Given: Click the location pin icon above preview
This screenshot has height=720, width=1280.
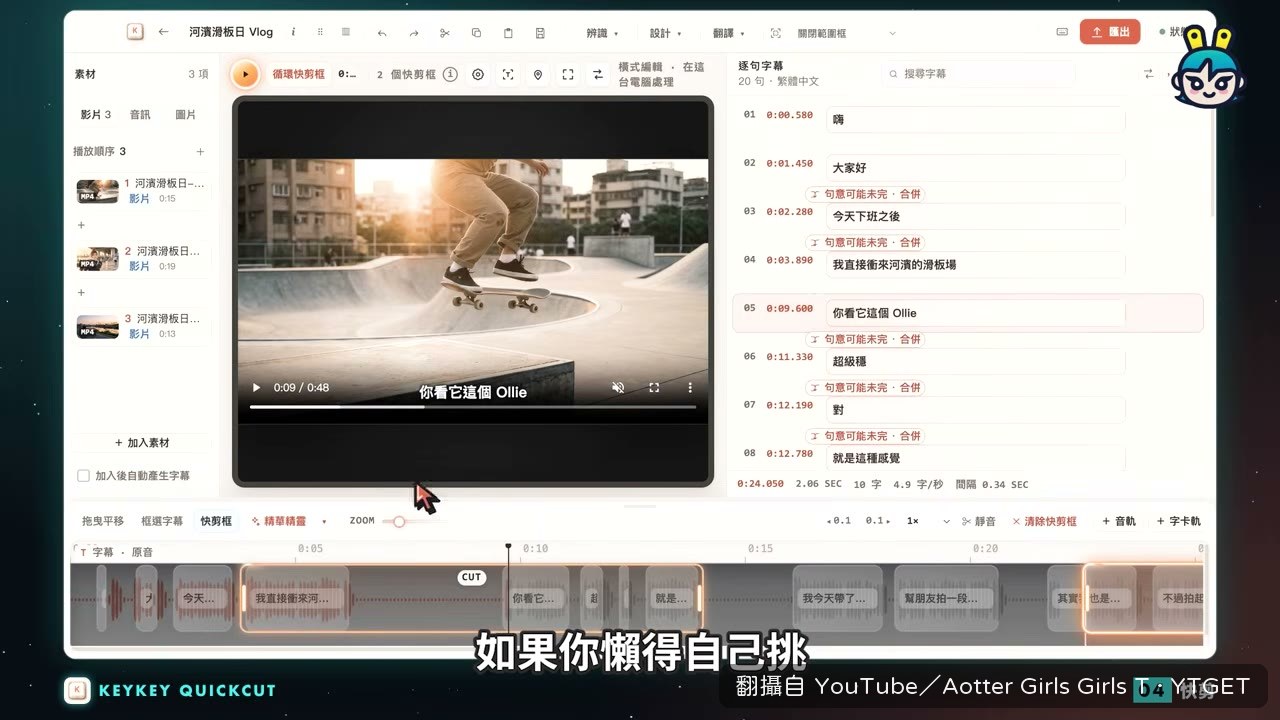Looking at the screenshot, I should 538,74.
